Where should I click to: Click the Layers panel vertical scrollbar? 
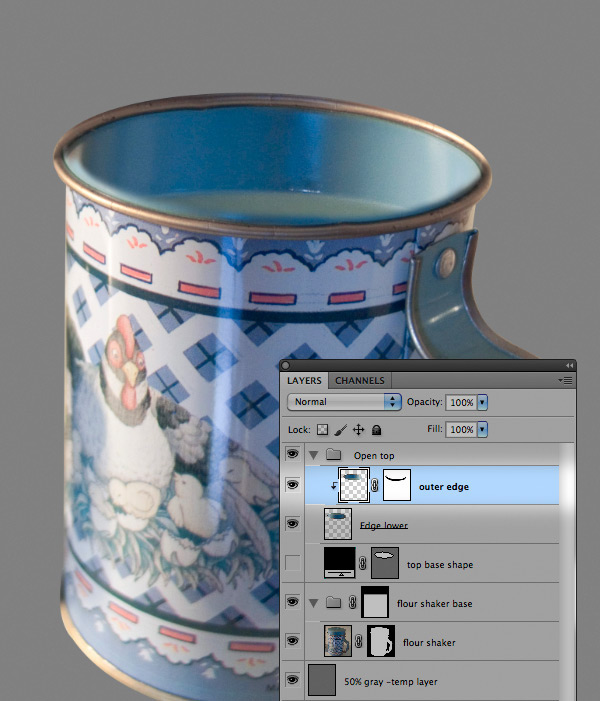(x=566, y=572)
